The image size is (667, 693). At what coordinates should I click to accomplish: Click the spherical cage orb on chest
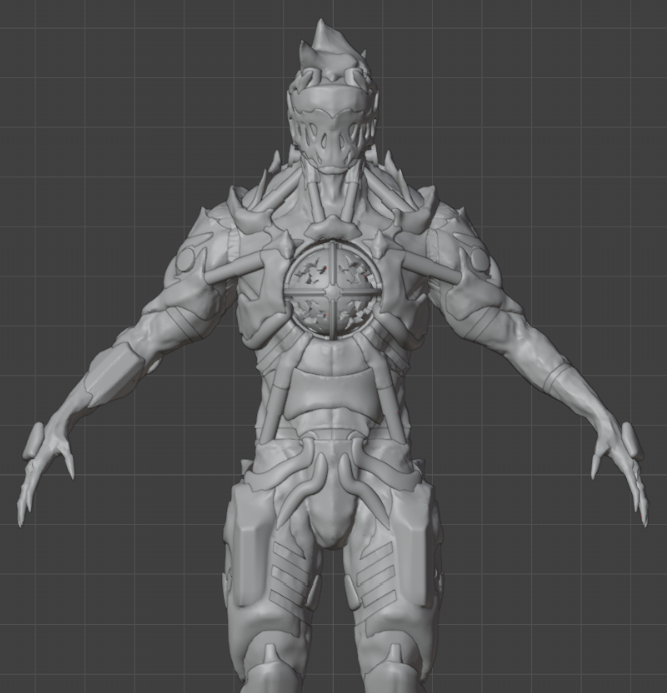332,291
